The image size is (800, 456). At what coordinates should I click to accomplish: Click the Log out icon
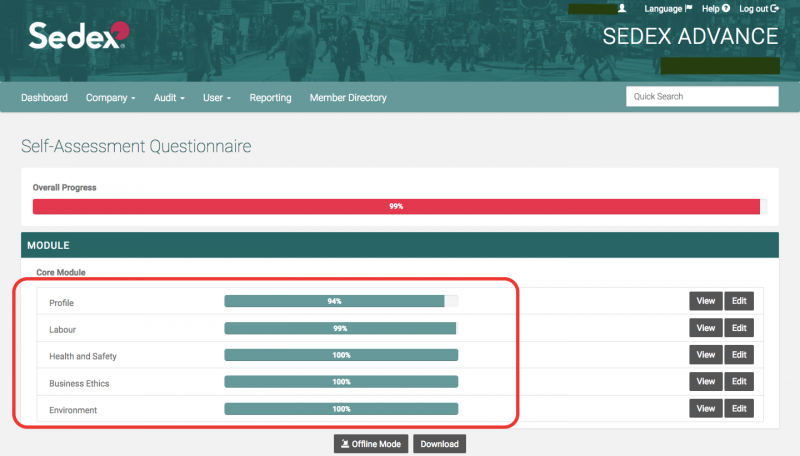(774, 8)
